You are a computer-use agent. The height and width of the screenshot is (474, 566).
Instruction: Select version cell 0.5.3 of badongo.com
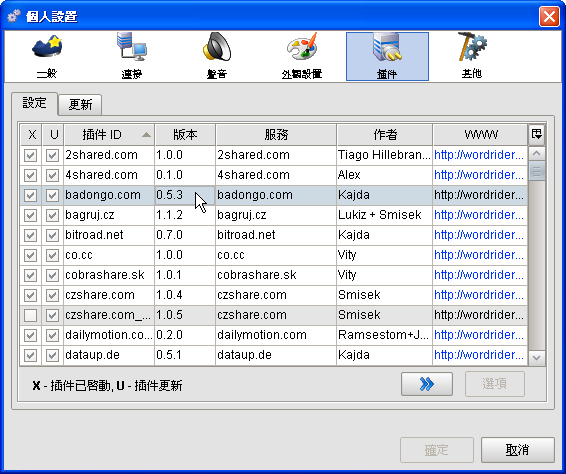[185, 195]
